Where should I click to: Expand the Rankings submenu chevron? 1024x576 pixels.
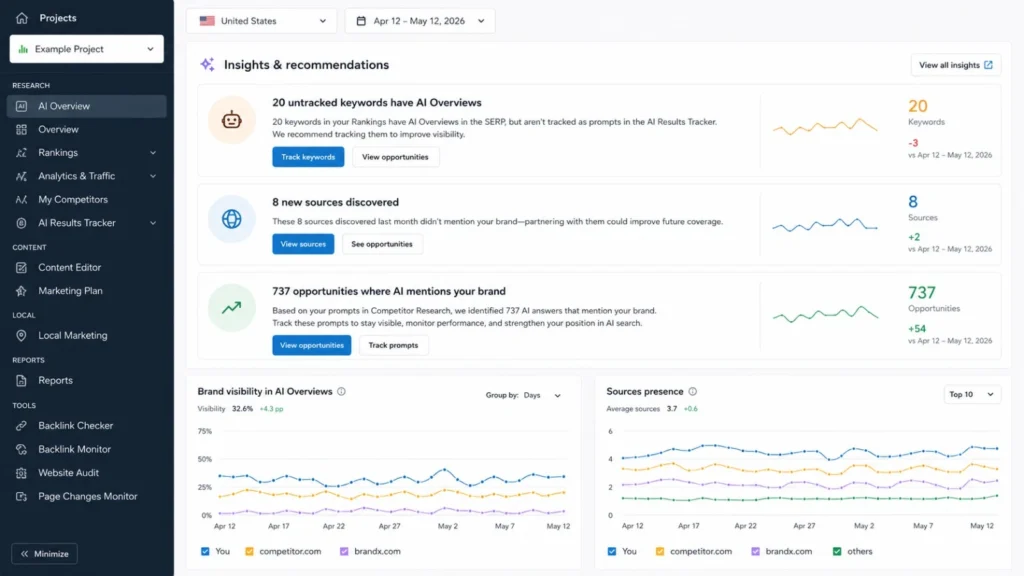(153, 153)
